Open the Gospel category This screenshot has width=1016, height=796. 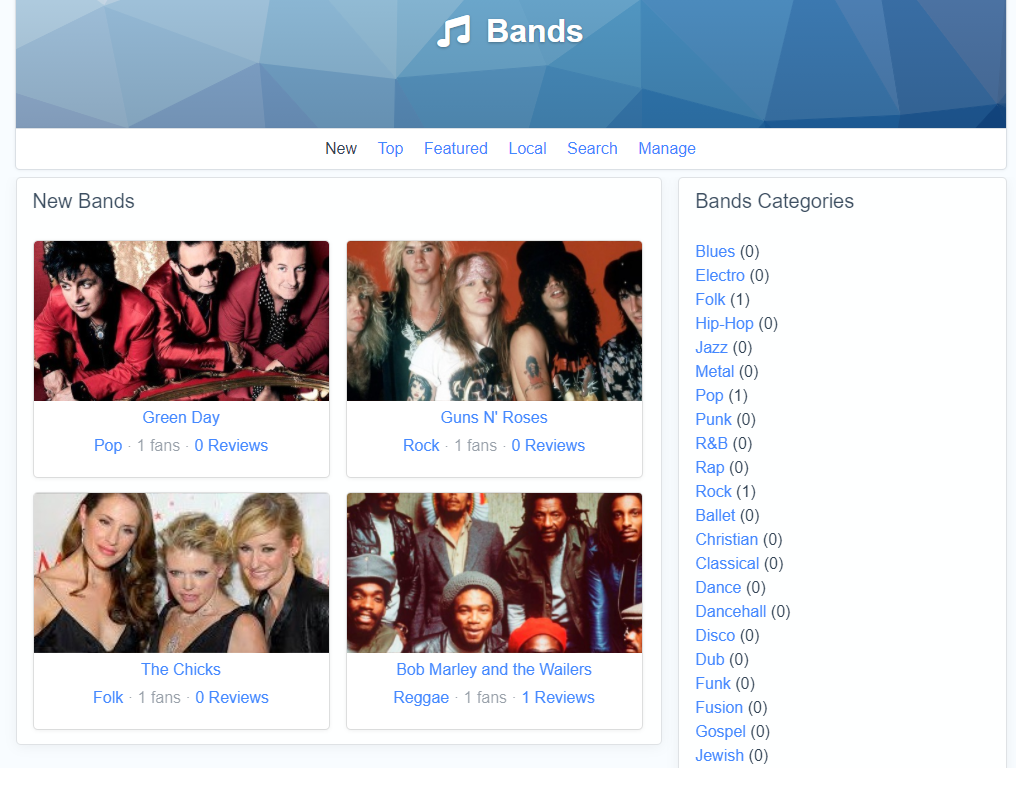tap(720, 731)
